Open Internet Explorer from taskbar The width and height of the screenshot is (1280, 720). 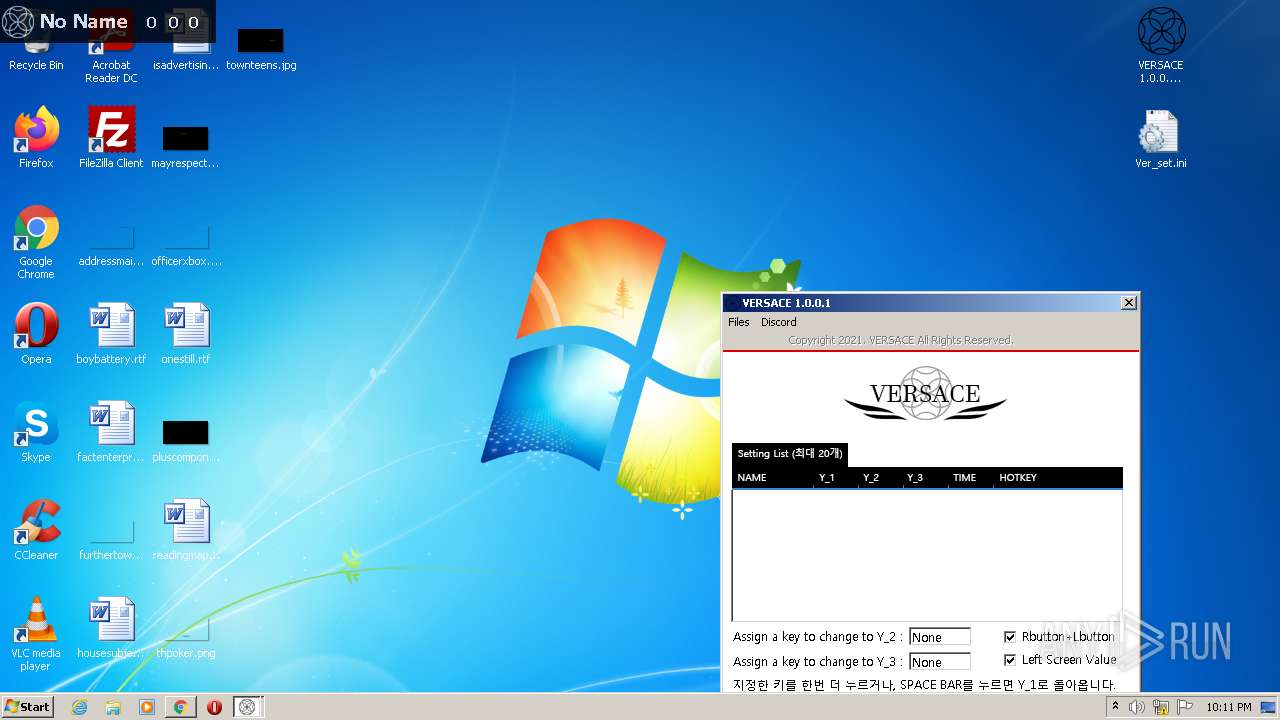click(80, 707)
